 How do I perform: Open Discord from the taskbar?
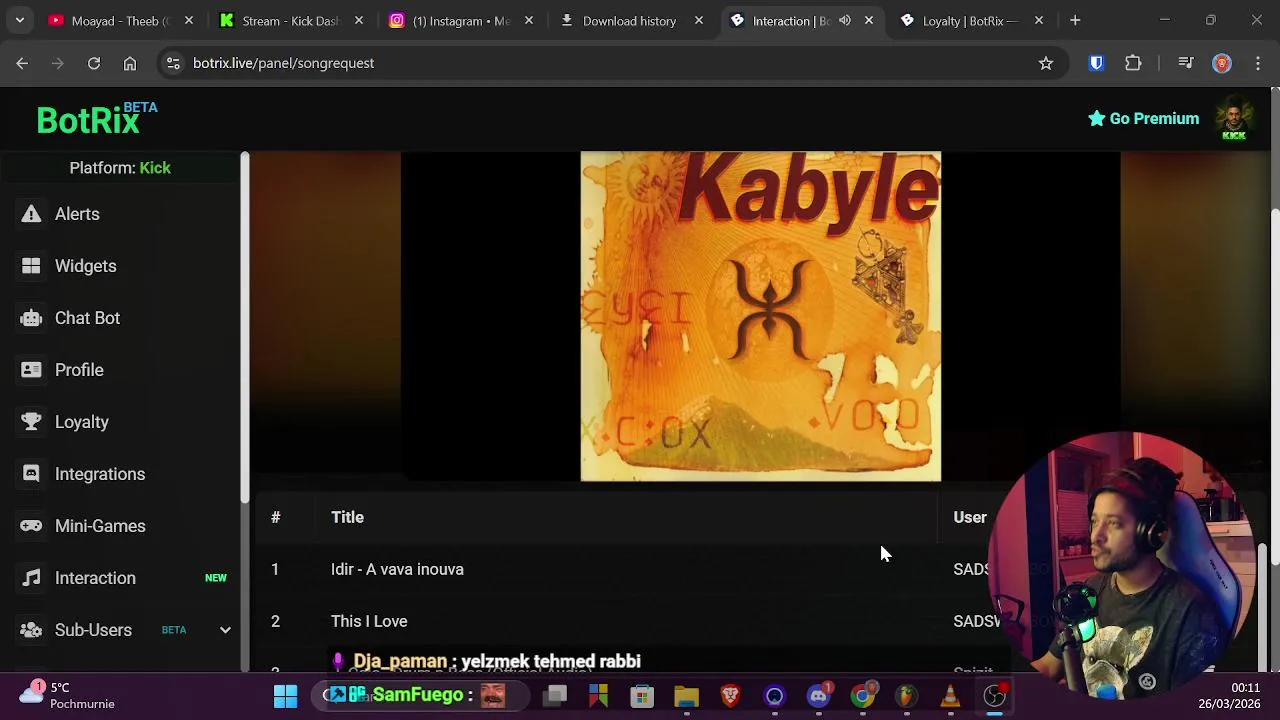coord(819,696)
